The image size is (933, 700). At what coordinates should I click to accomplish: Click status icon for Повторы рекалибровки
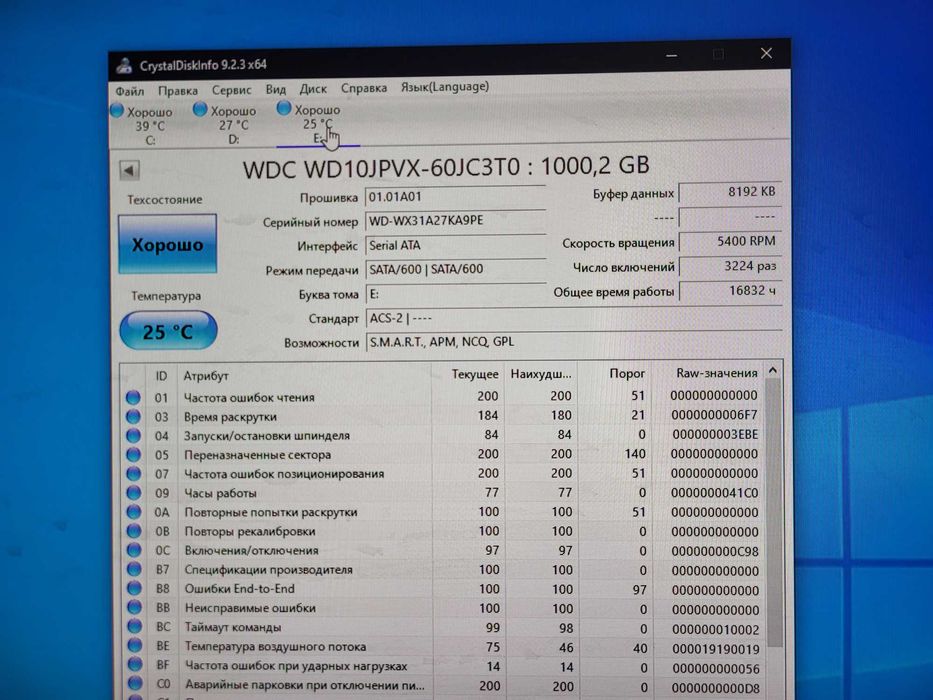[134, 531]
